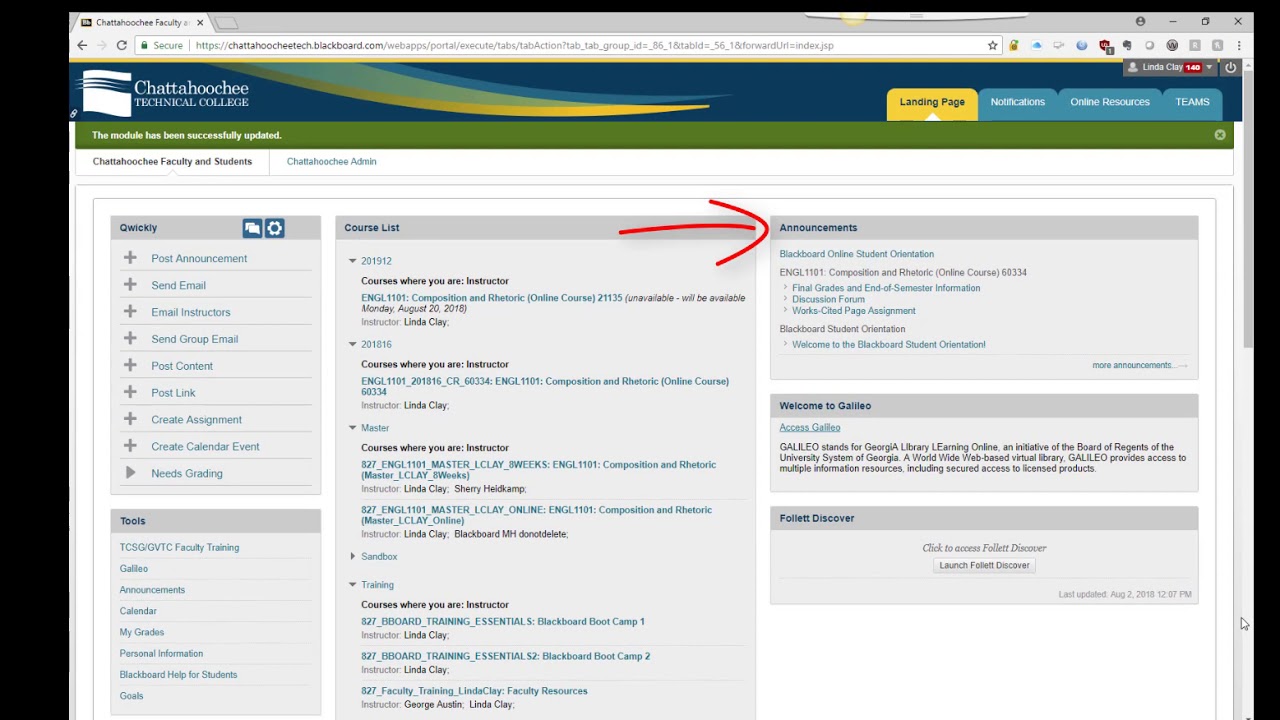Click the plus icon beside Create Calendar Event
1280x720 pixels.
coord(130,447)
